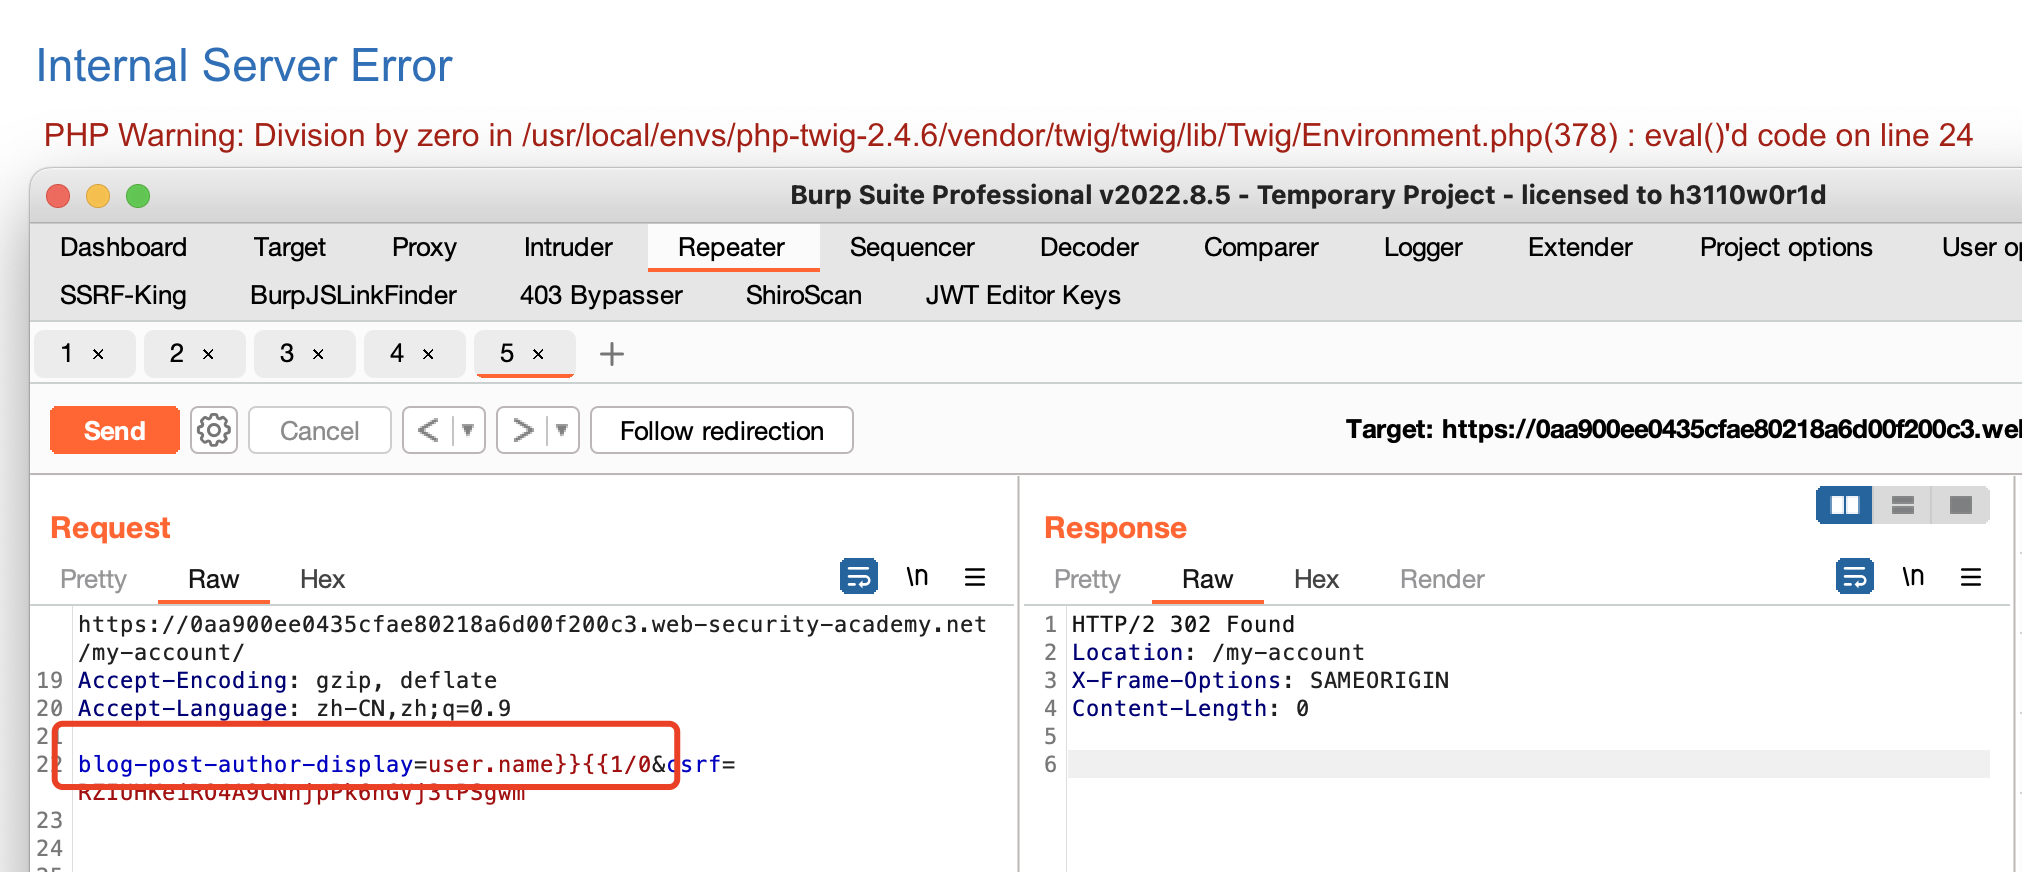Close Repeater tab 5

[538, 354]
